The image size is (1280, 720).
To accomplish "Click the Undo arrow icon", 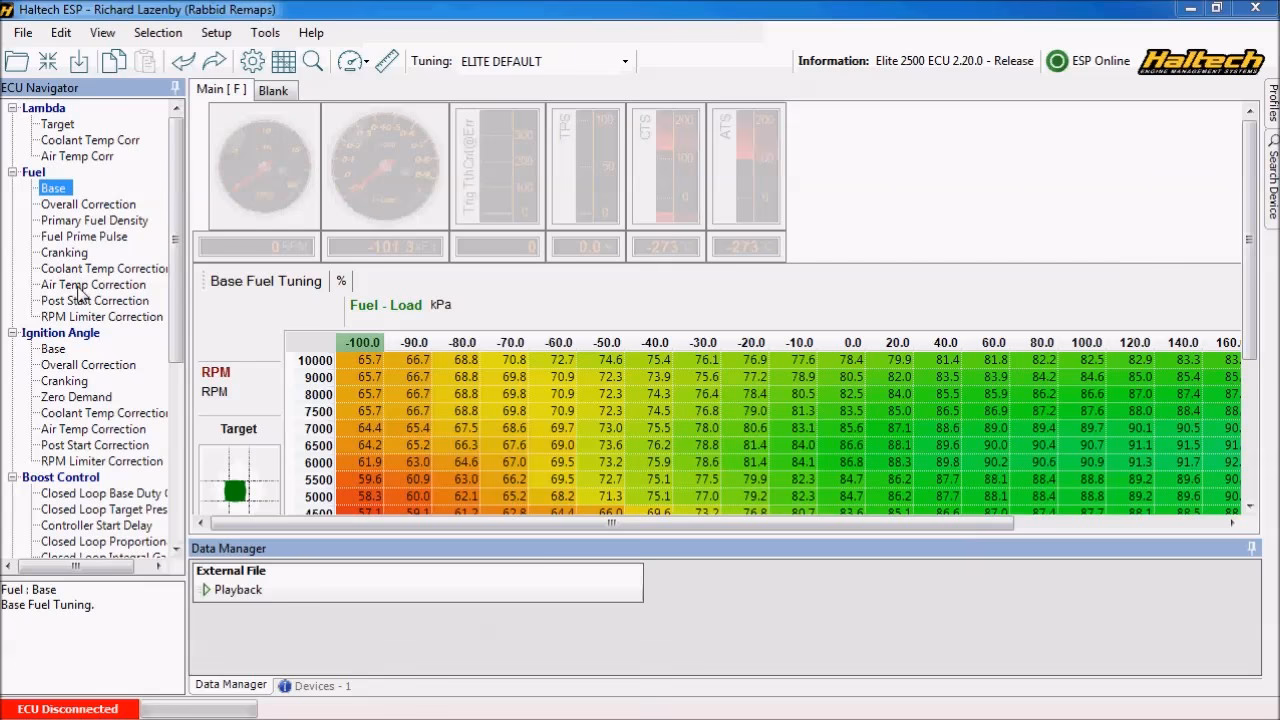I will pyautogui.click(x=183, y=61).
